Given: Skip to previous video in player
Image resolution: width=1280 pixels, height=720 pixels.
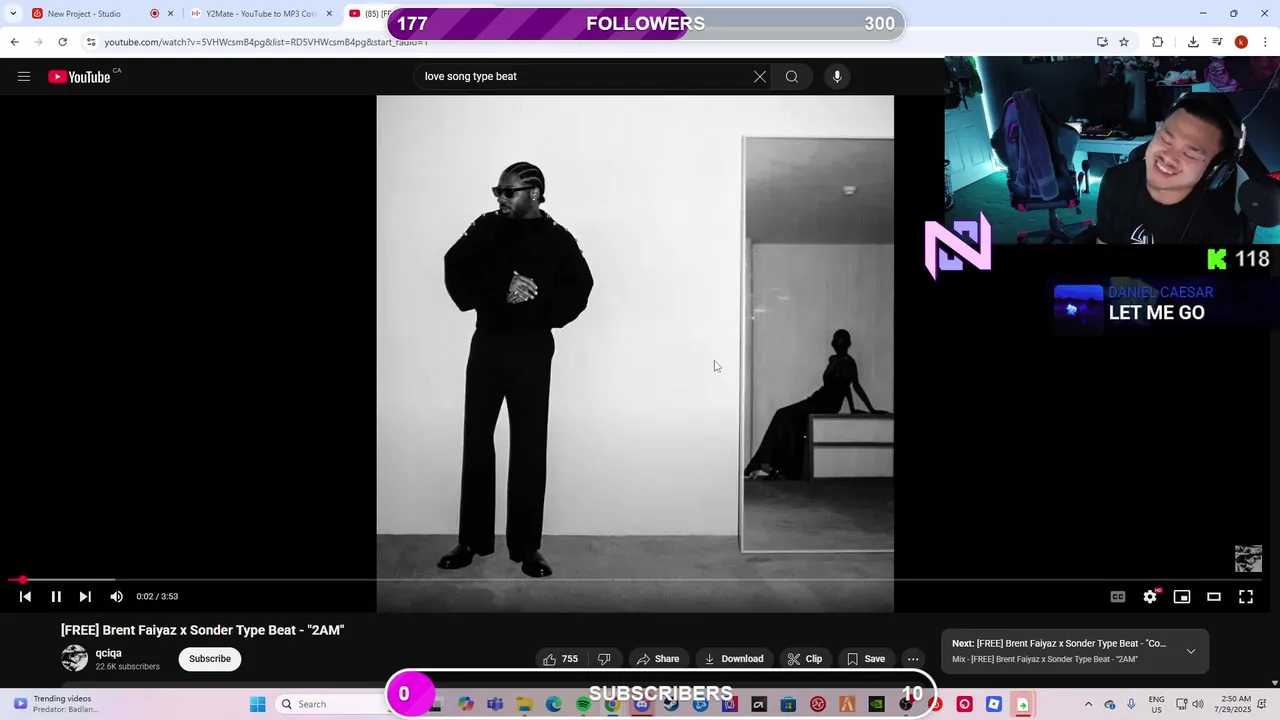Looking at the screenshot, I should [25, 596].
